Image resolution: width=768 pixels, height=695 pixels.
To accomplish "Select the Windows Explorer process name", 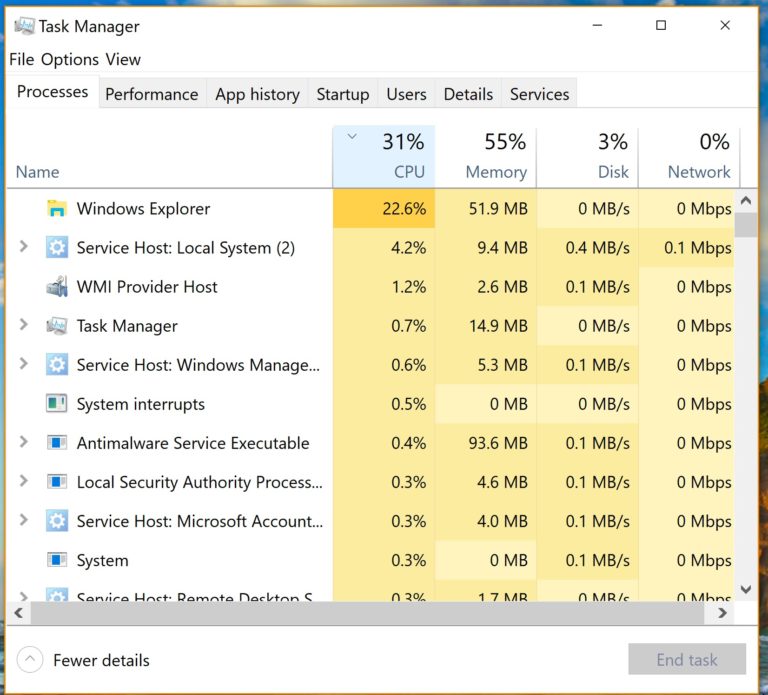I will pyautogui.click(x=143, y=209).
